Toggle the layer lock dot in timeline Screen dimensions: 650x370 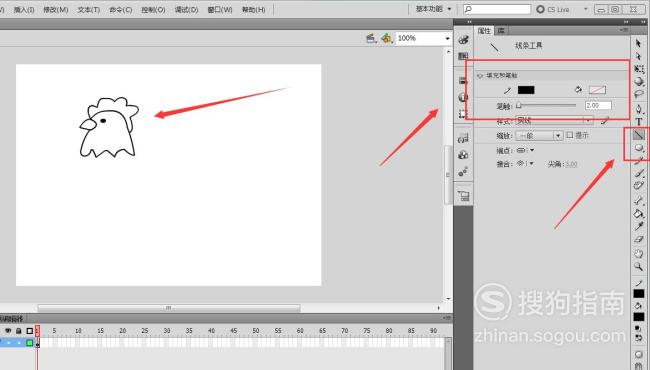(19, 343)
